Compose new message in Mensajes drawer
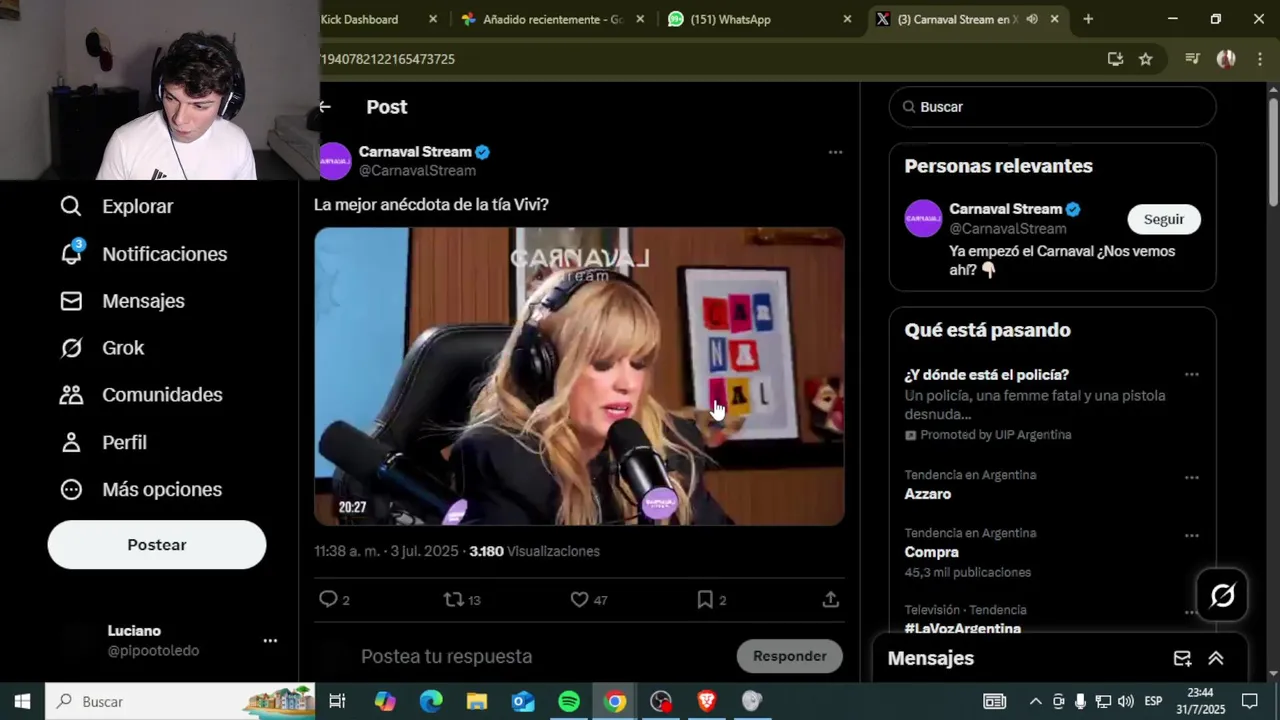The image size is (1280, 720). click(1182, 658)
